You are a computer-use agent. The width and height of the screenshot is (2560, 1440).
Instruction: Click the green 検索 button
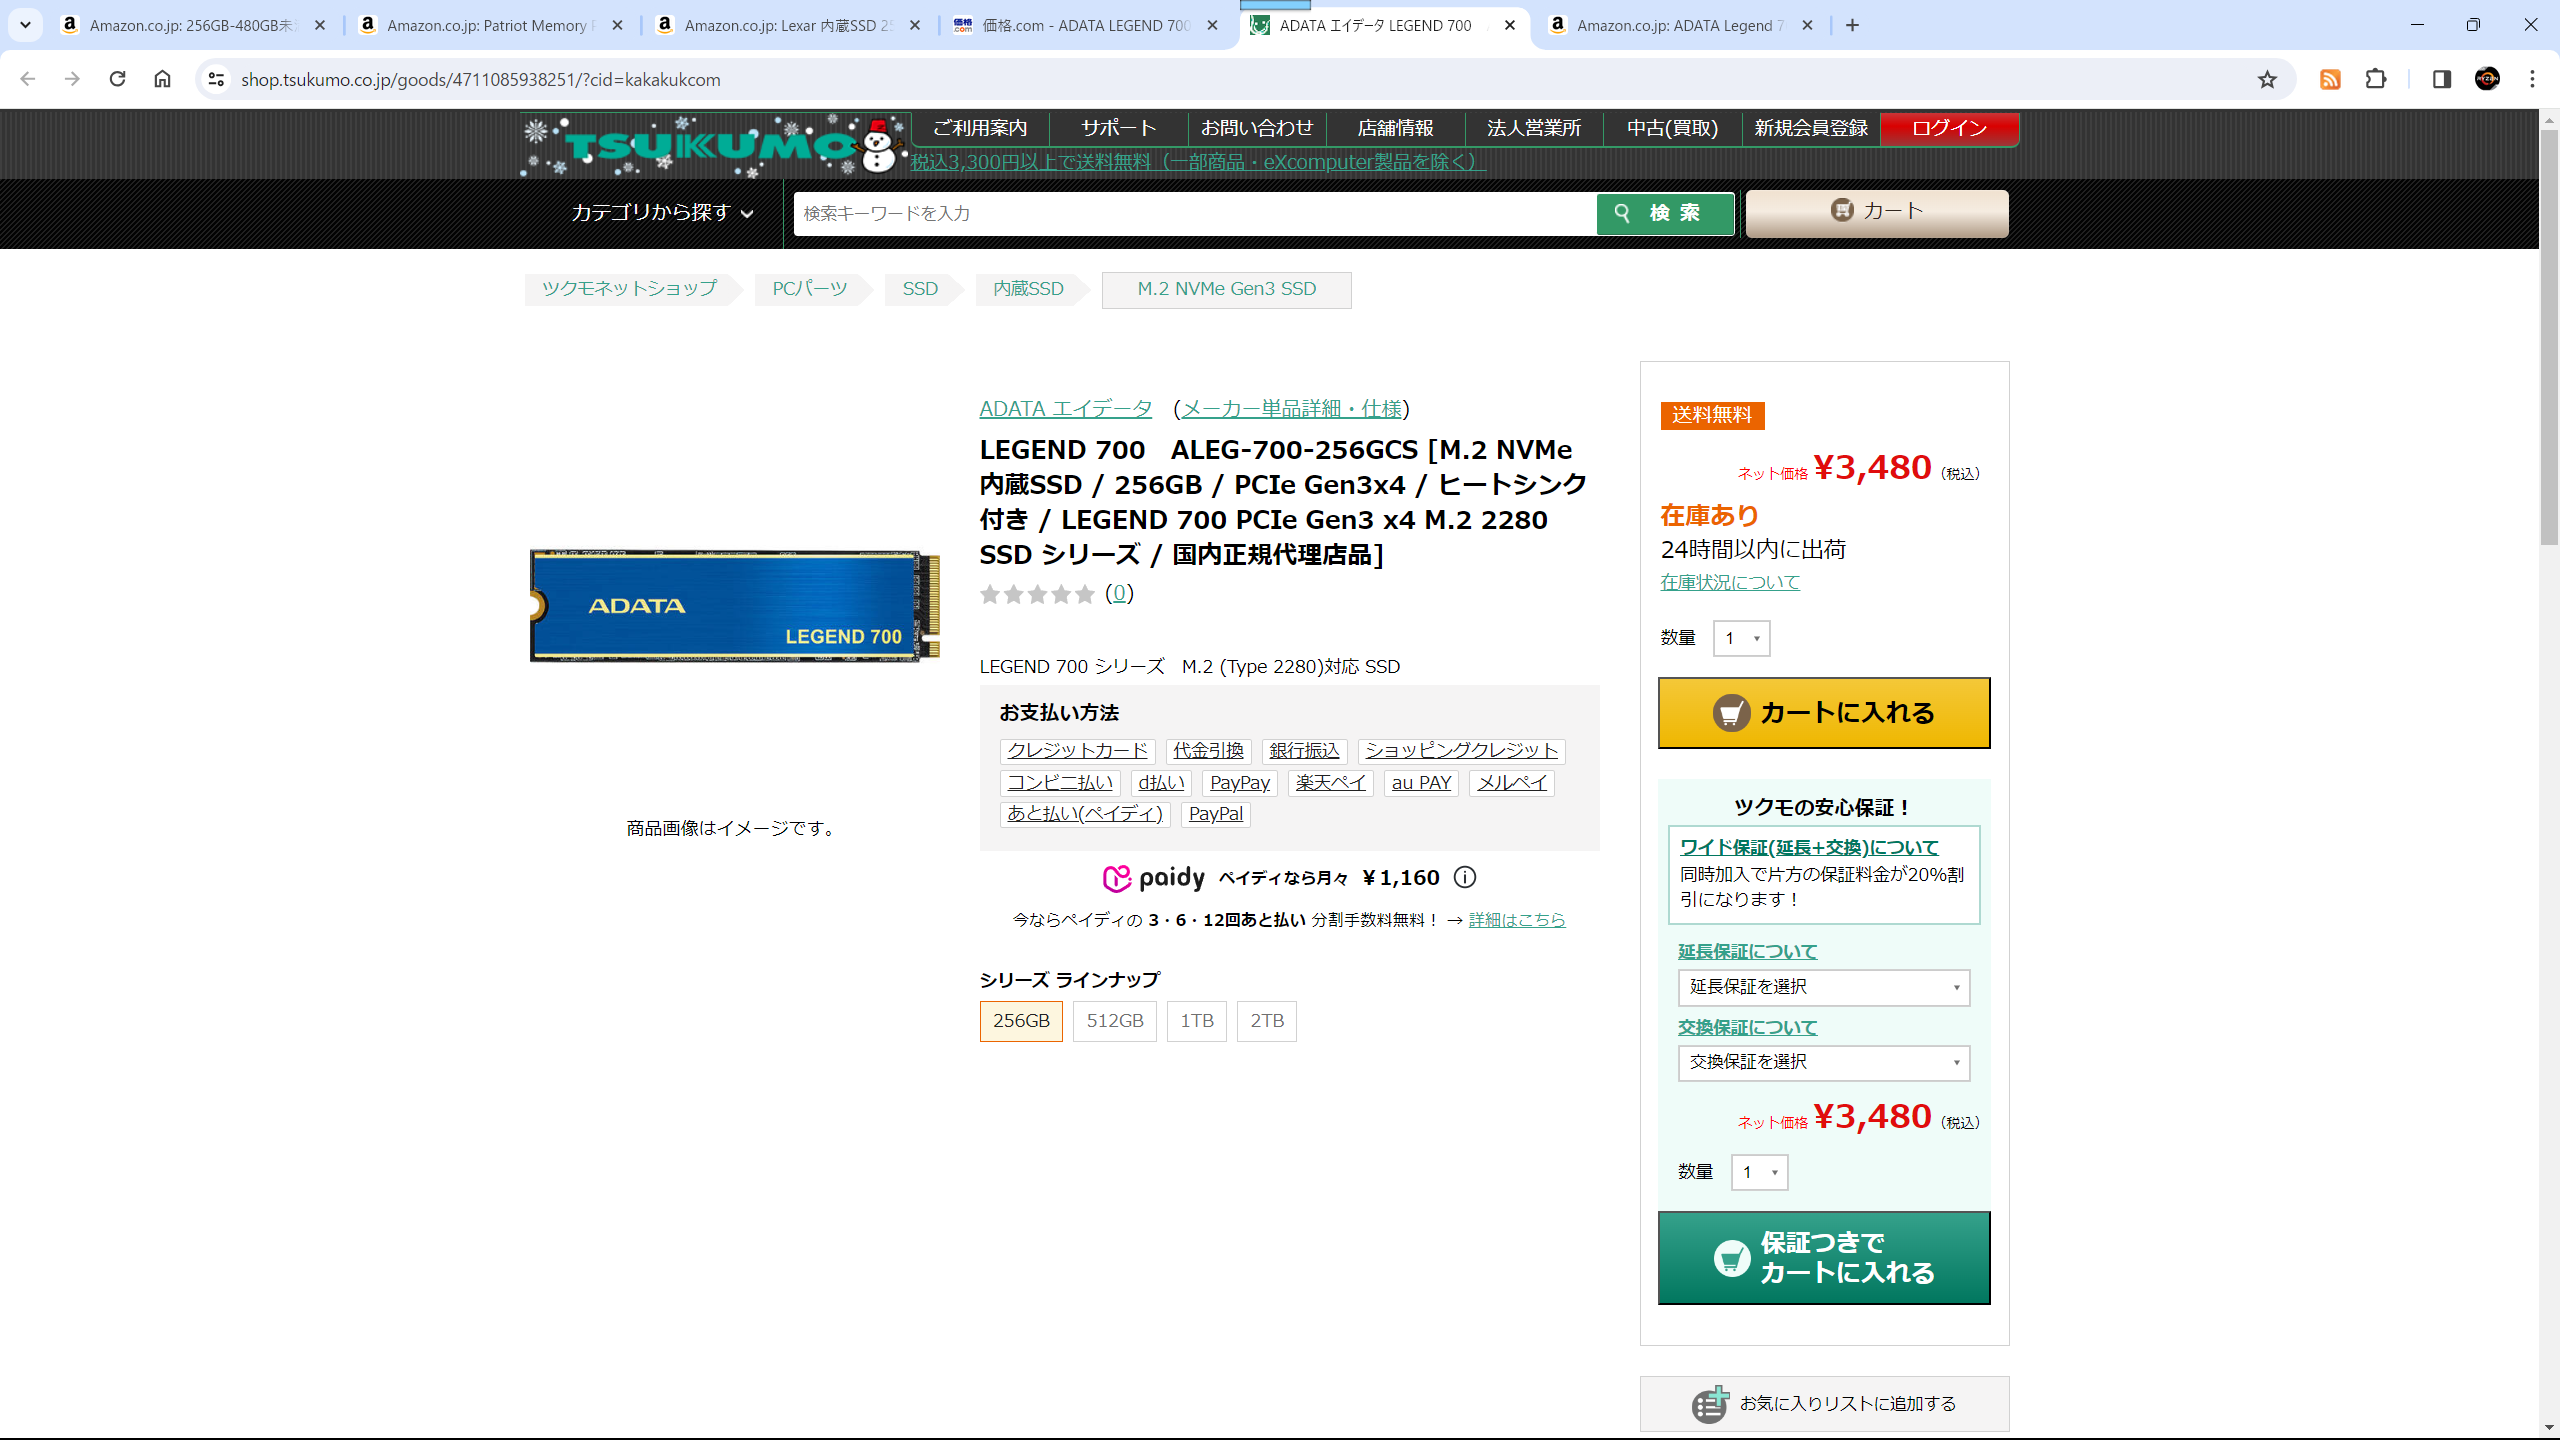point(1665,213)
